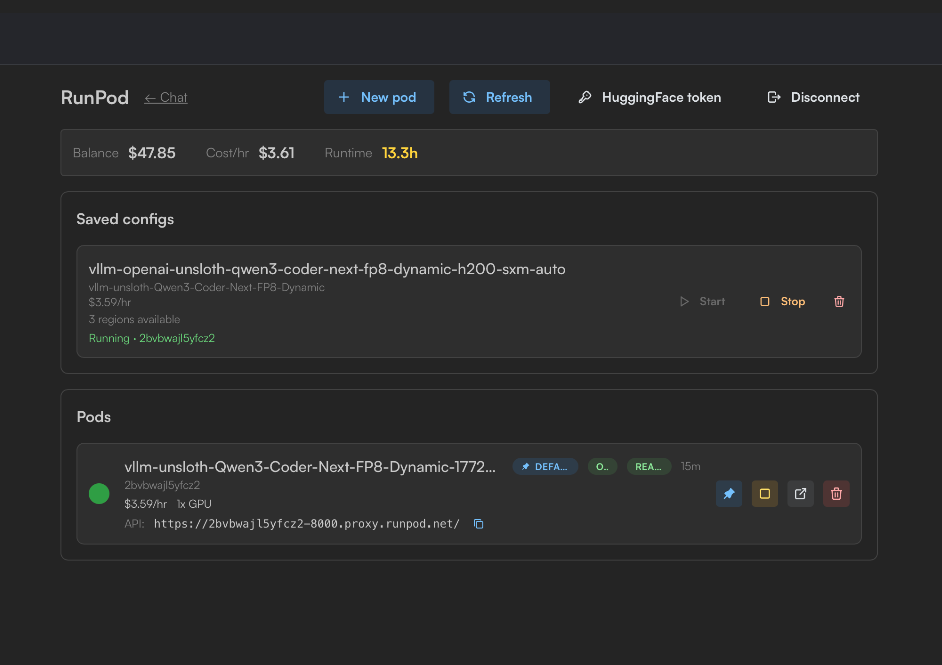The width and height of the screenshot is (942, 665).
Task: Start the saved config via play triangle icon
Action: pos(684,301)
